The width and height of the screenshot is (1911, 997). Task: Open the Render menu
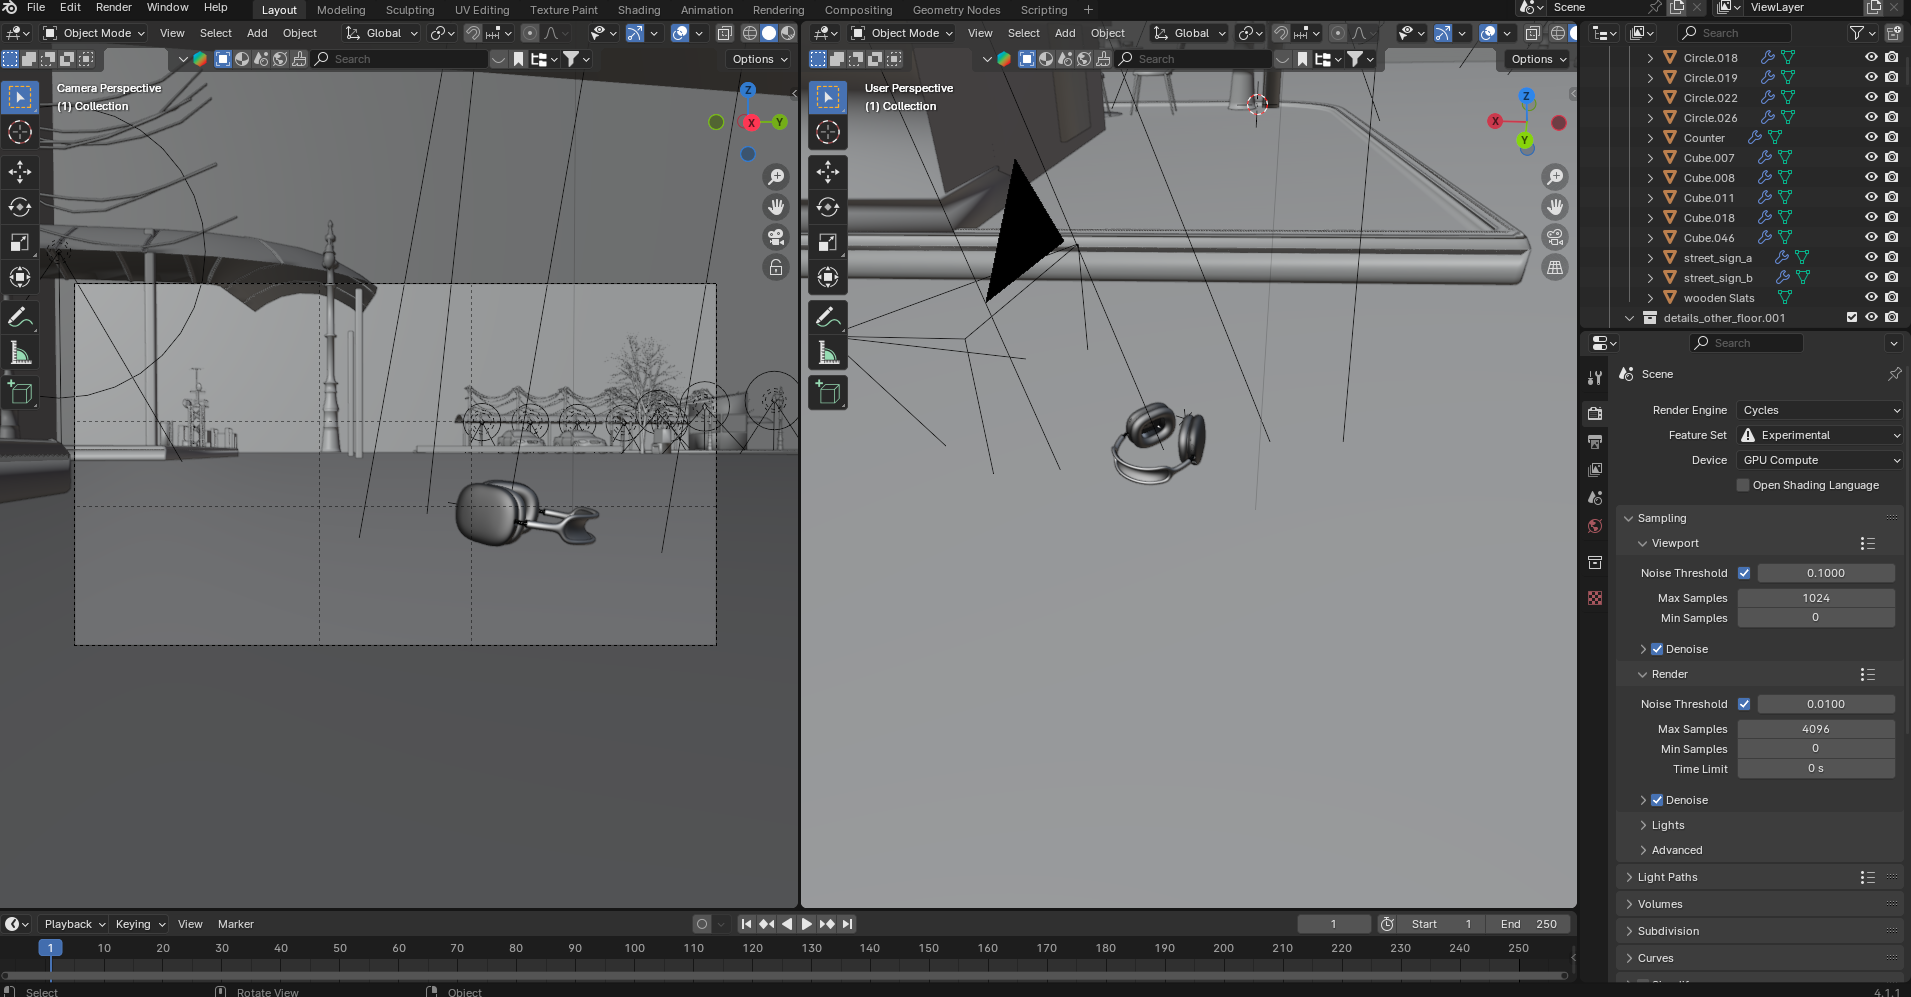(x=113, y=7)
